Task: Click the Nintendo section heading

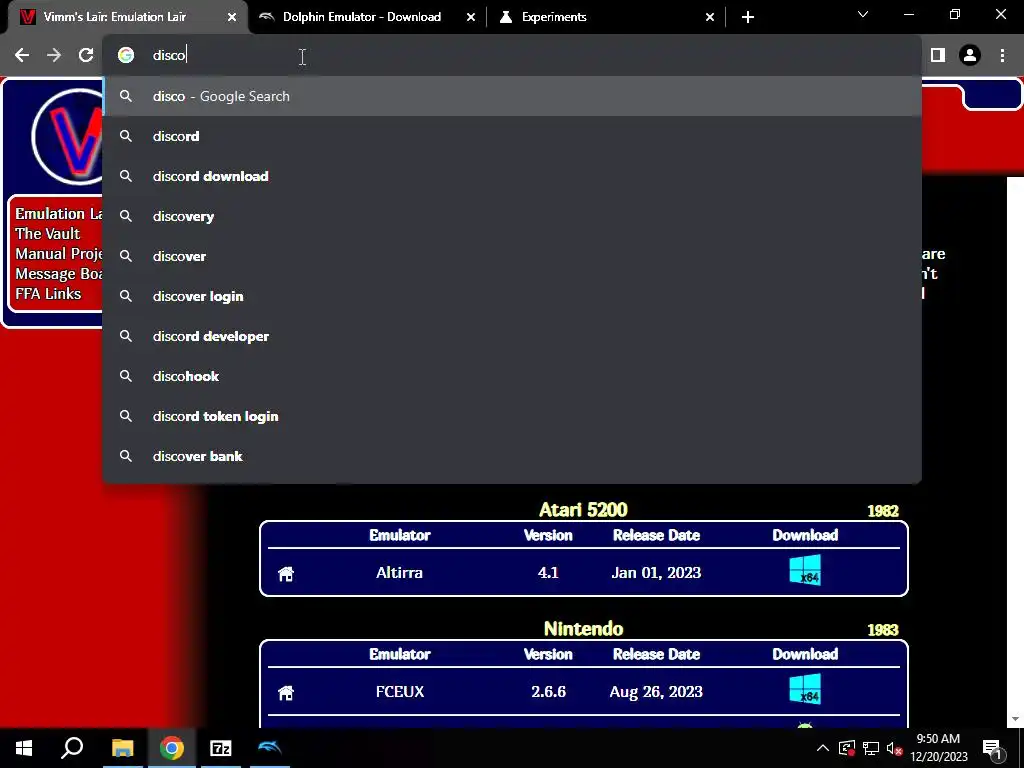Action: pos(583,628)
